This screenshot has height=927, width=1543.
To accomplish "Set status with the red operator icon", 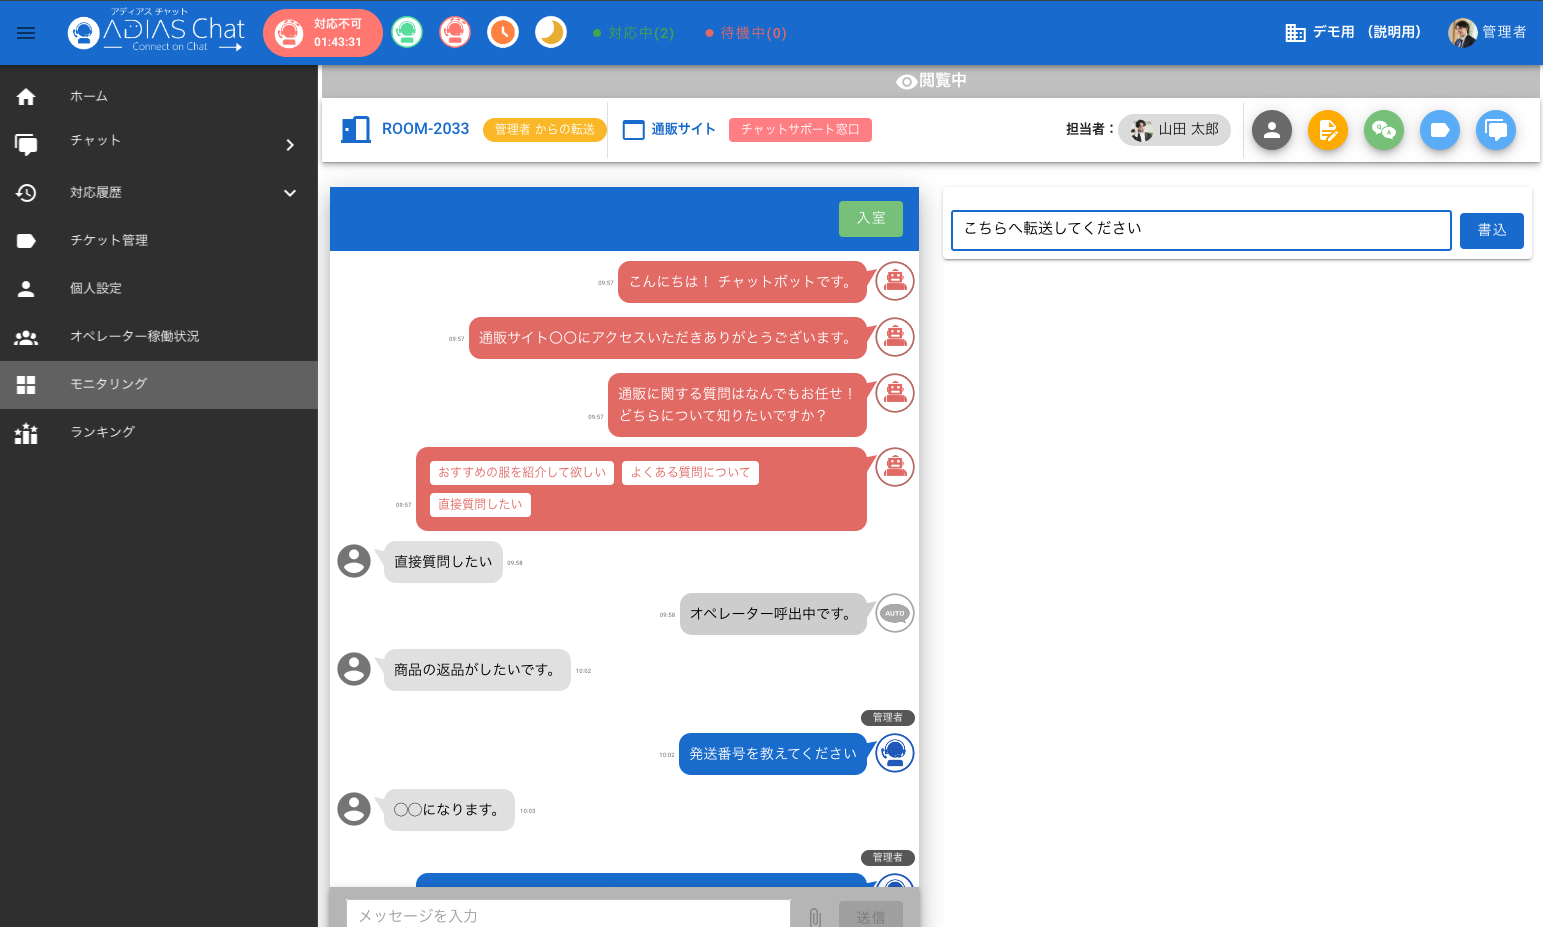I will 455,33.
